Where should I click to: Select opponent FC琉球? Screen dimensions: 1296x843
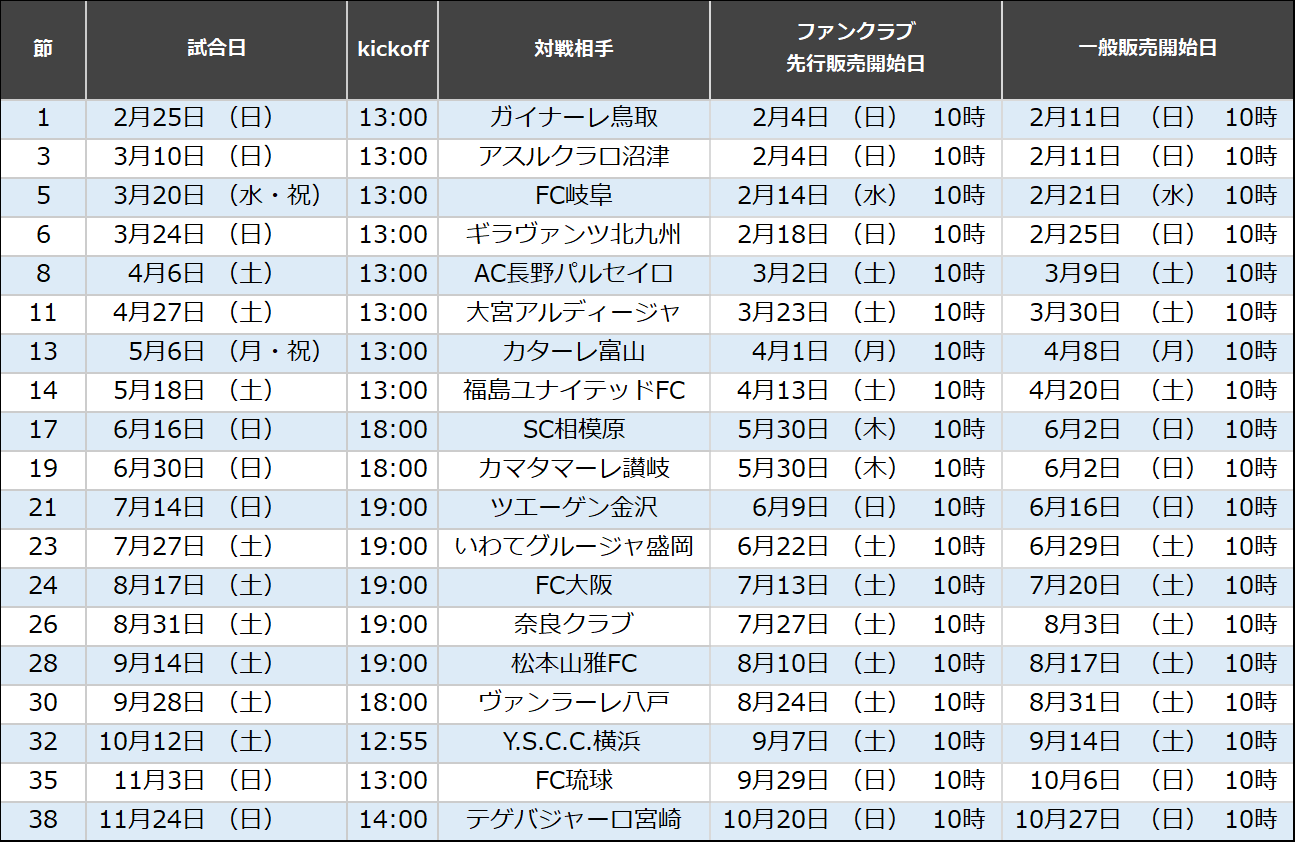(574, 781)
